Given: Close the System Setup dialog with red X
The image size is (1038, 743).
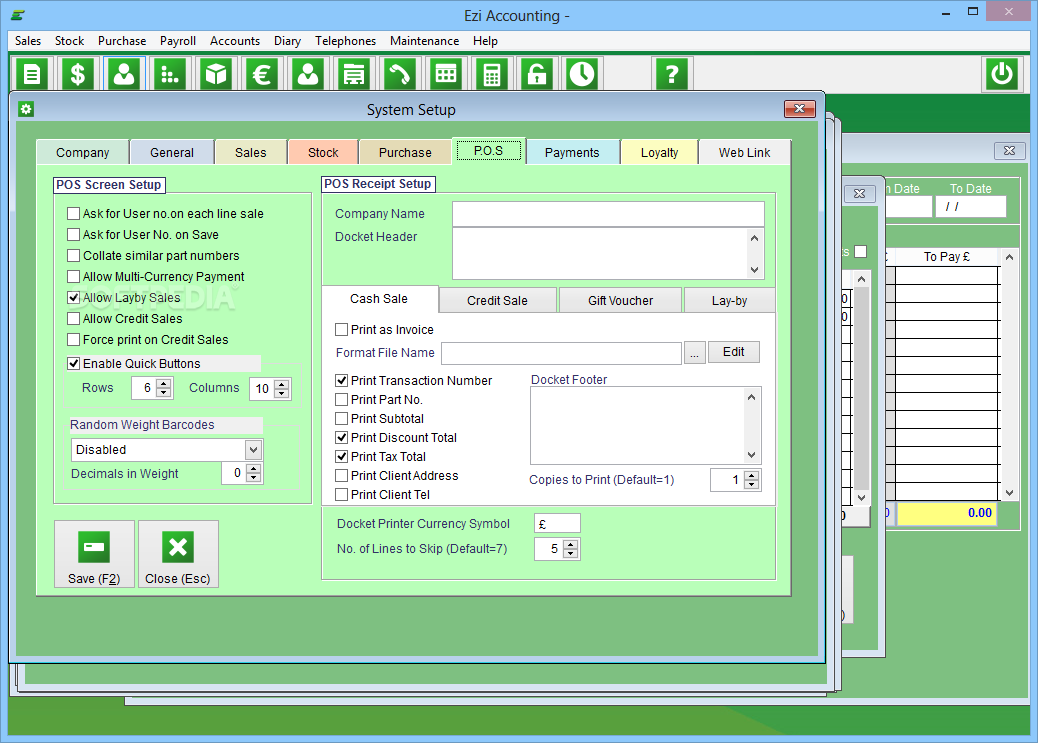Looking at the screenshot, I should (x=800, y=109).
